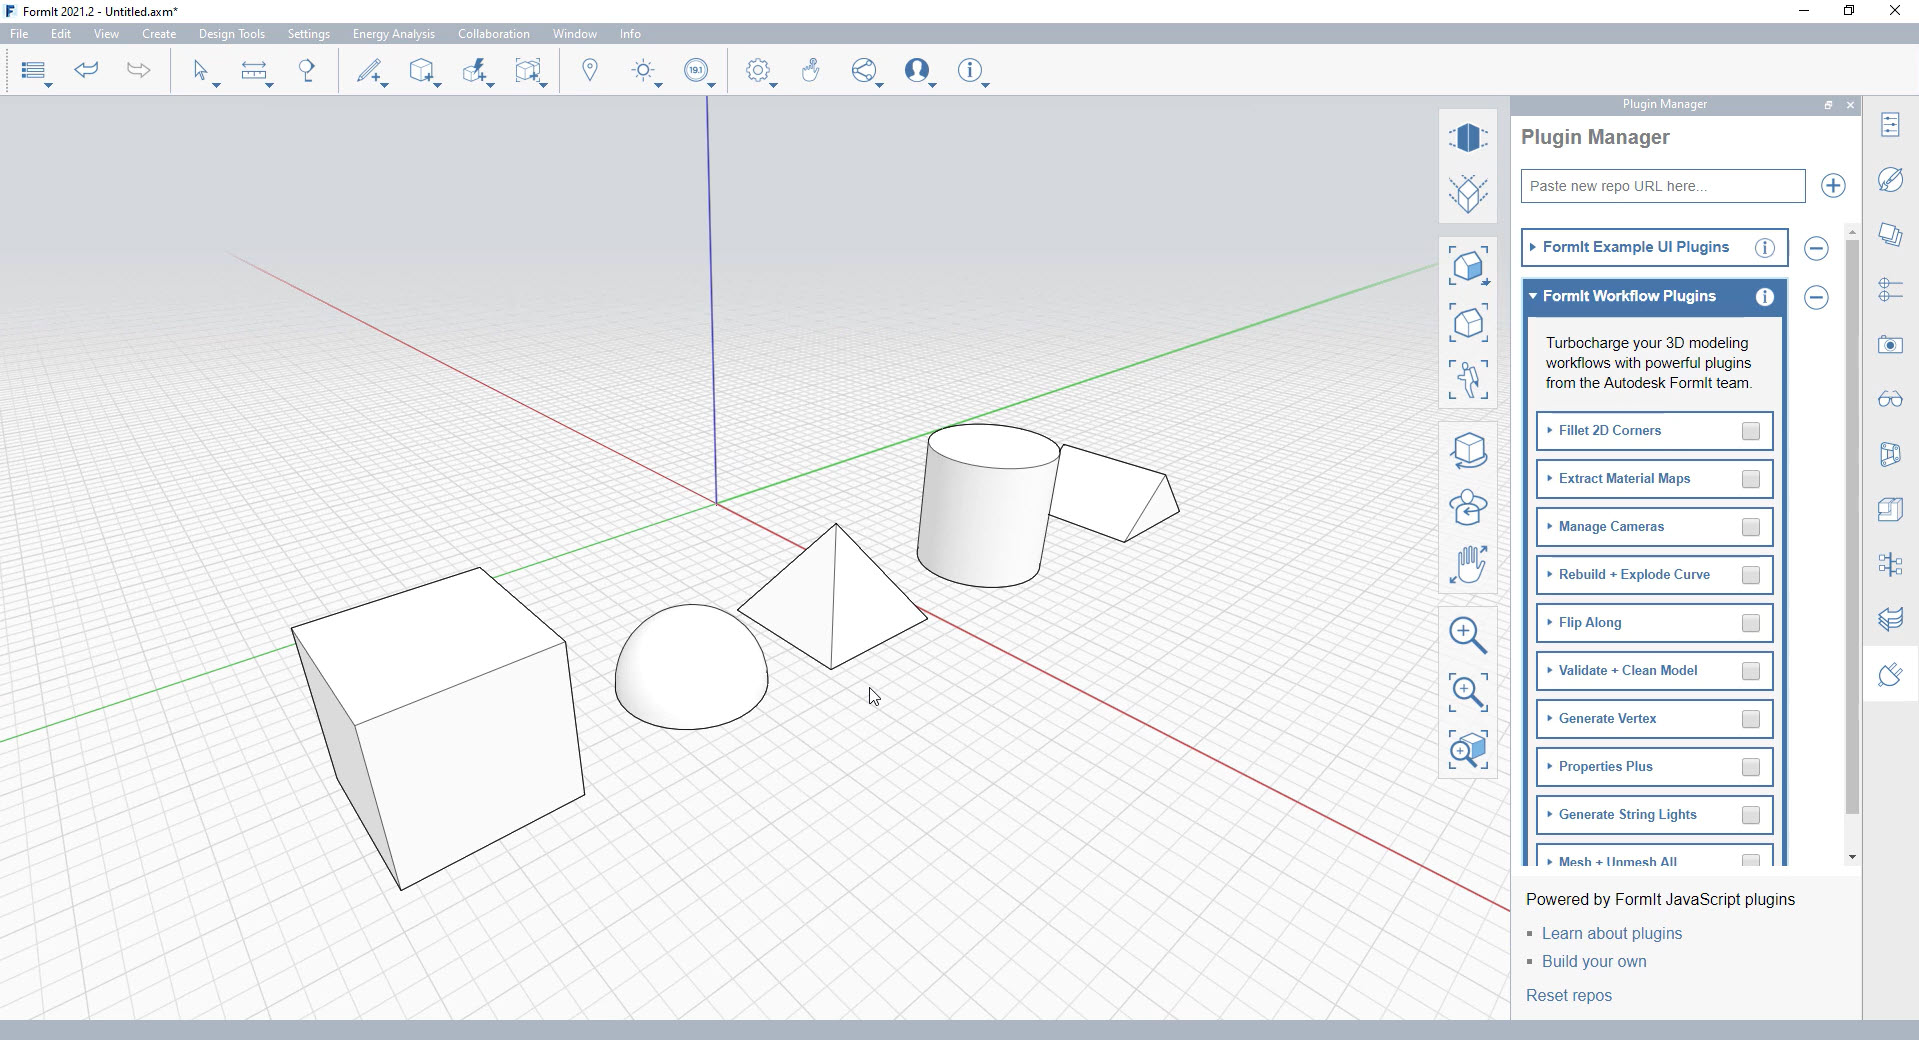Click the add repo plus button
Image resolution: width=1919 pixels, height=1040 pixels.
click(1832, 186)
